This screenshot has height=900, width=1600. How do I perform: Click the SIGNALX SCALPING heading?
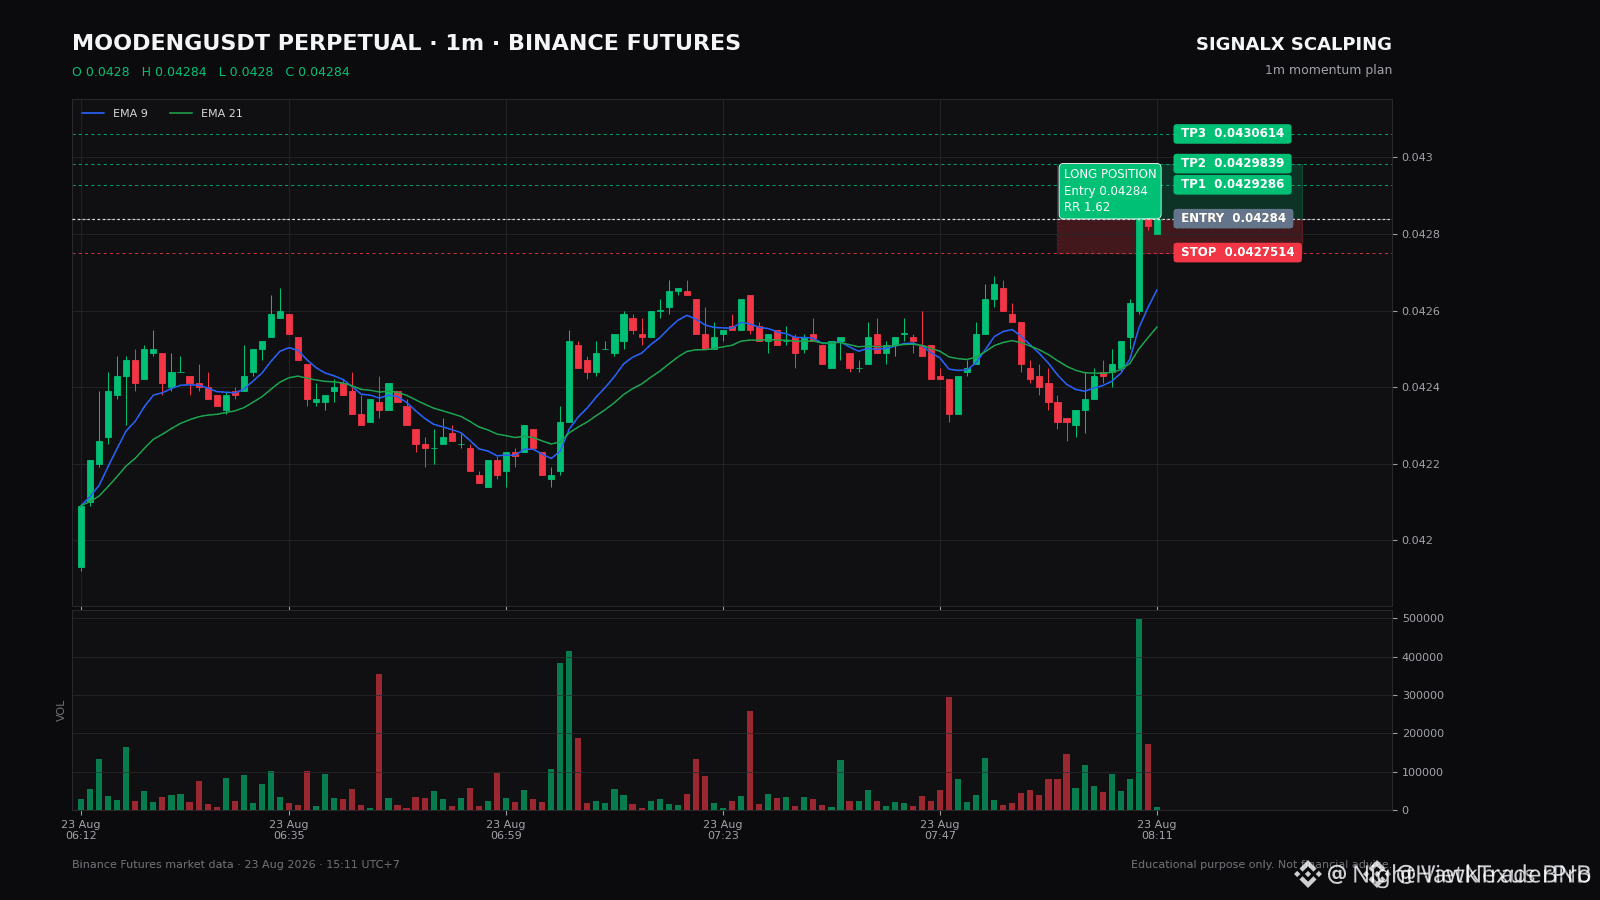[x=1293, y=45]
